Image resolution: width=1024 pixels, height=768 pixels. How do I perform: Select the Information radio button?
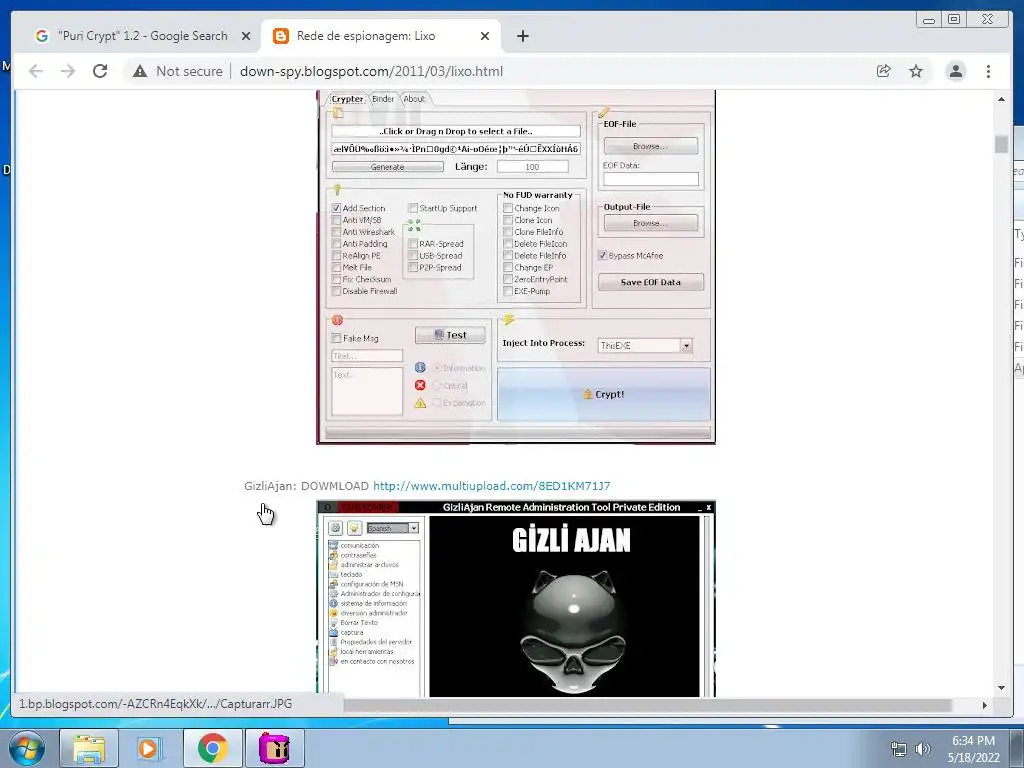(437, 368)
